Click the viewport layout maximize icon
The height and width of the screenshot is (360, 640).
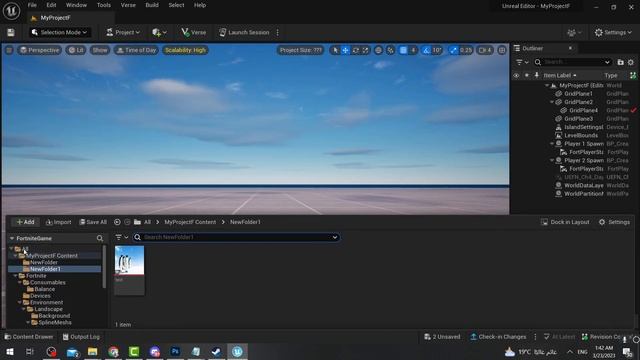point(502,50)
